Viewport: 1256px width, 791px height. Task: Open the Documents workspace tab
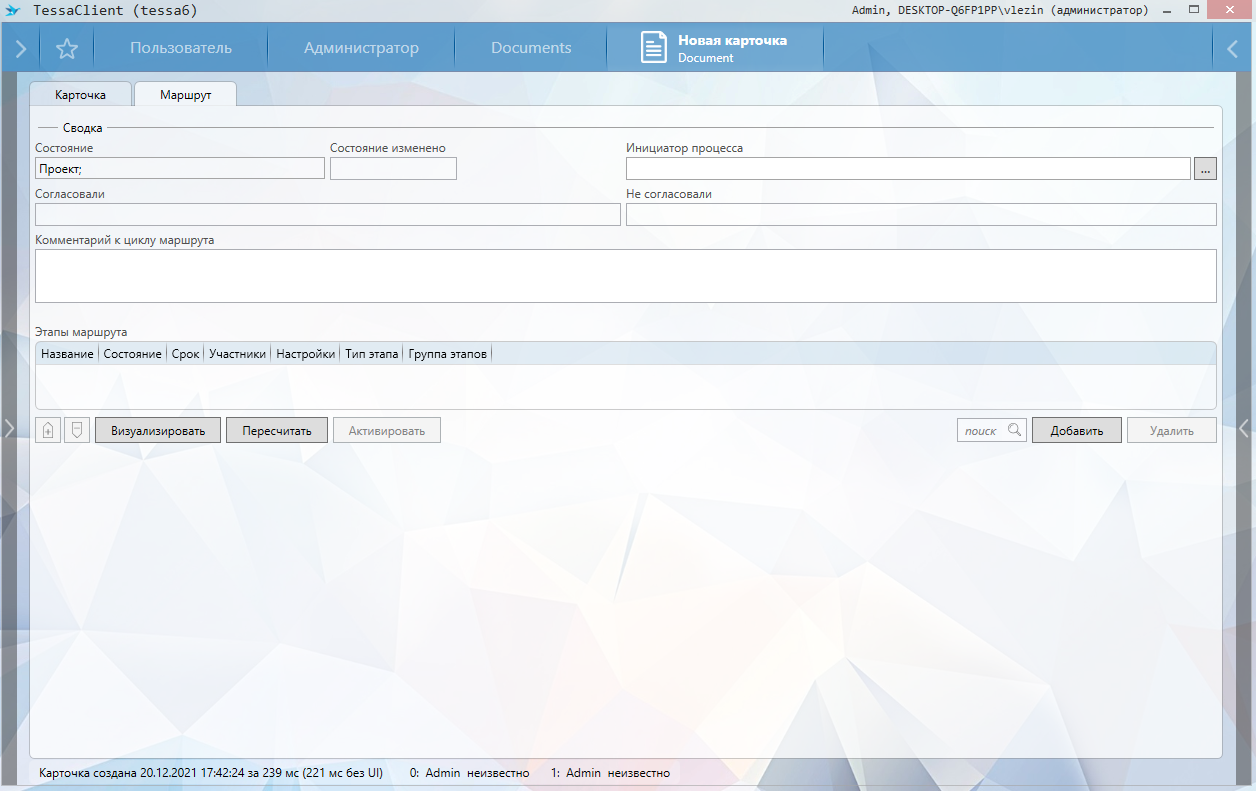(531, 48)
